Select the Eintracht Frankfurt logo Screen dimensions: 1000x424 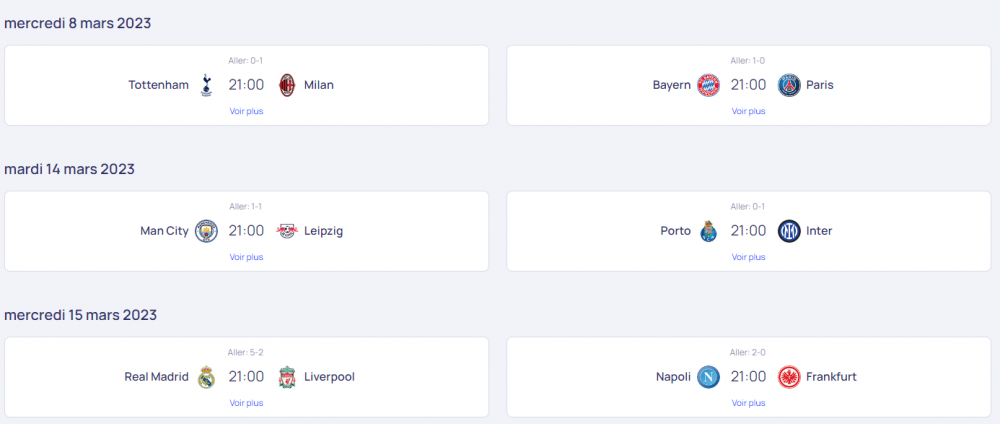(x=789, y=377)
